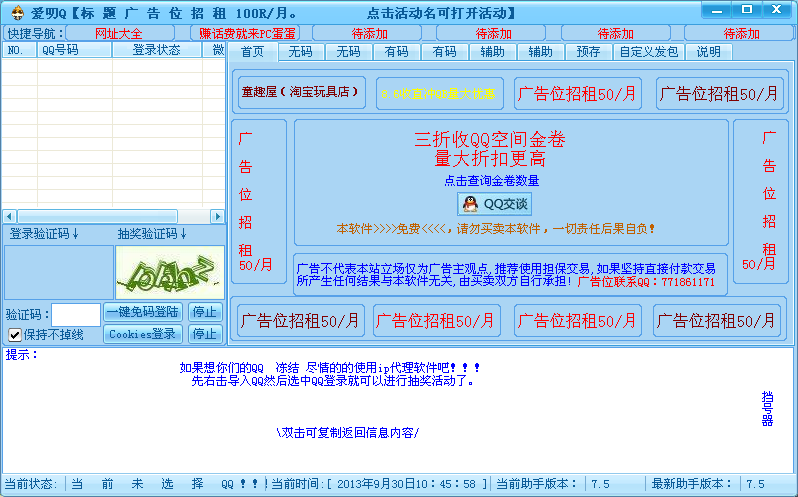Click the QQ list scrollbar left arrow

coord(9,216)
